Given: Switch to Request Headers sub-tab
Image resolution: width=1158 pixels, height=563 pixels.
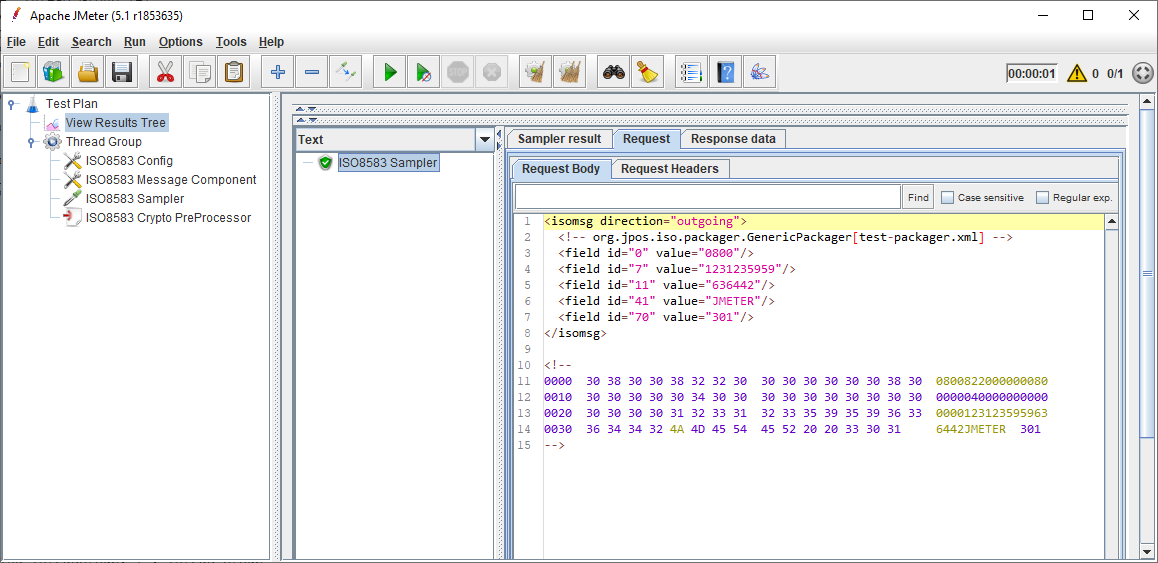Looking at the screenshot, I should tap(670, 169).
